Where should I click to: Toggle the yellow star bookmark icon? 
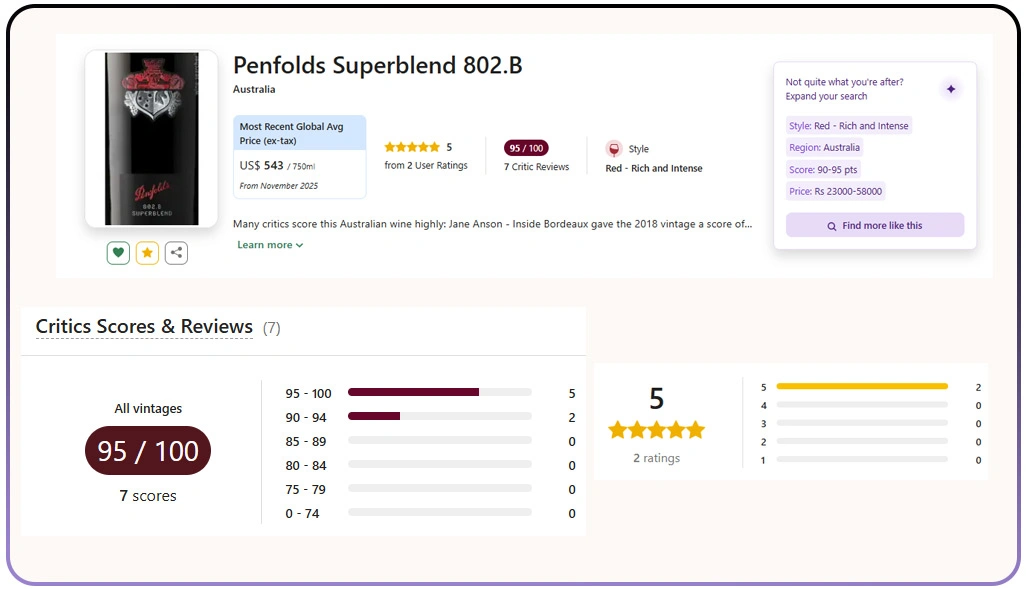pyautogui.click(x=147, y=253)
